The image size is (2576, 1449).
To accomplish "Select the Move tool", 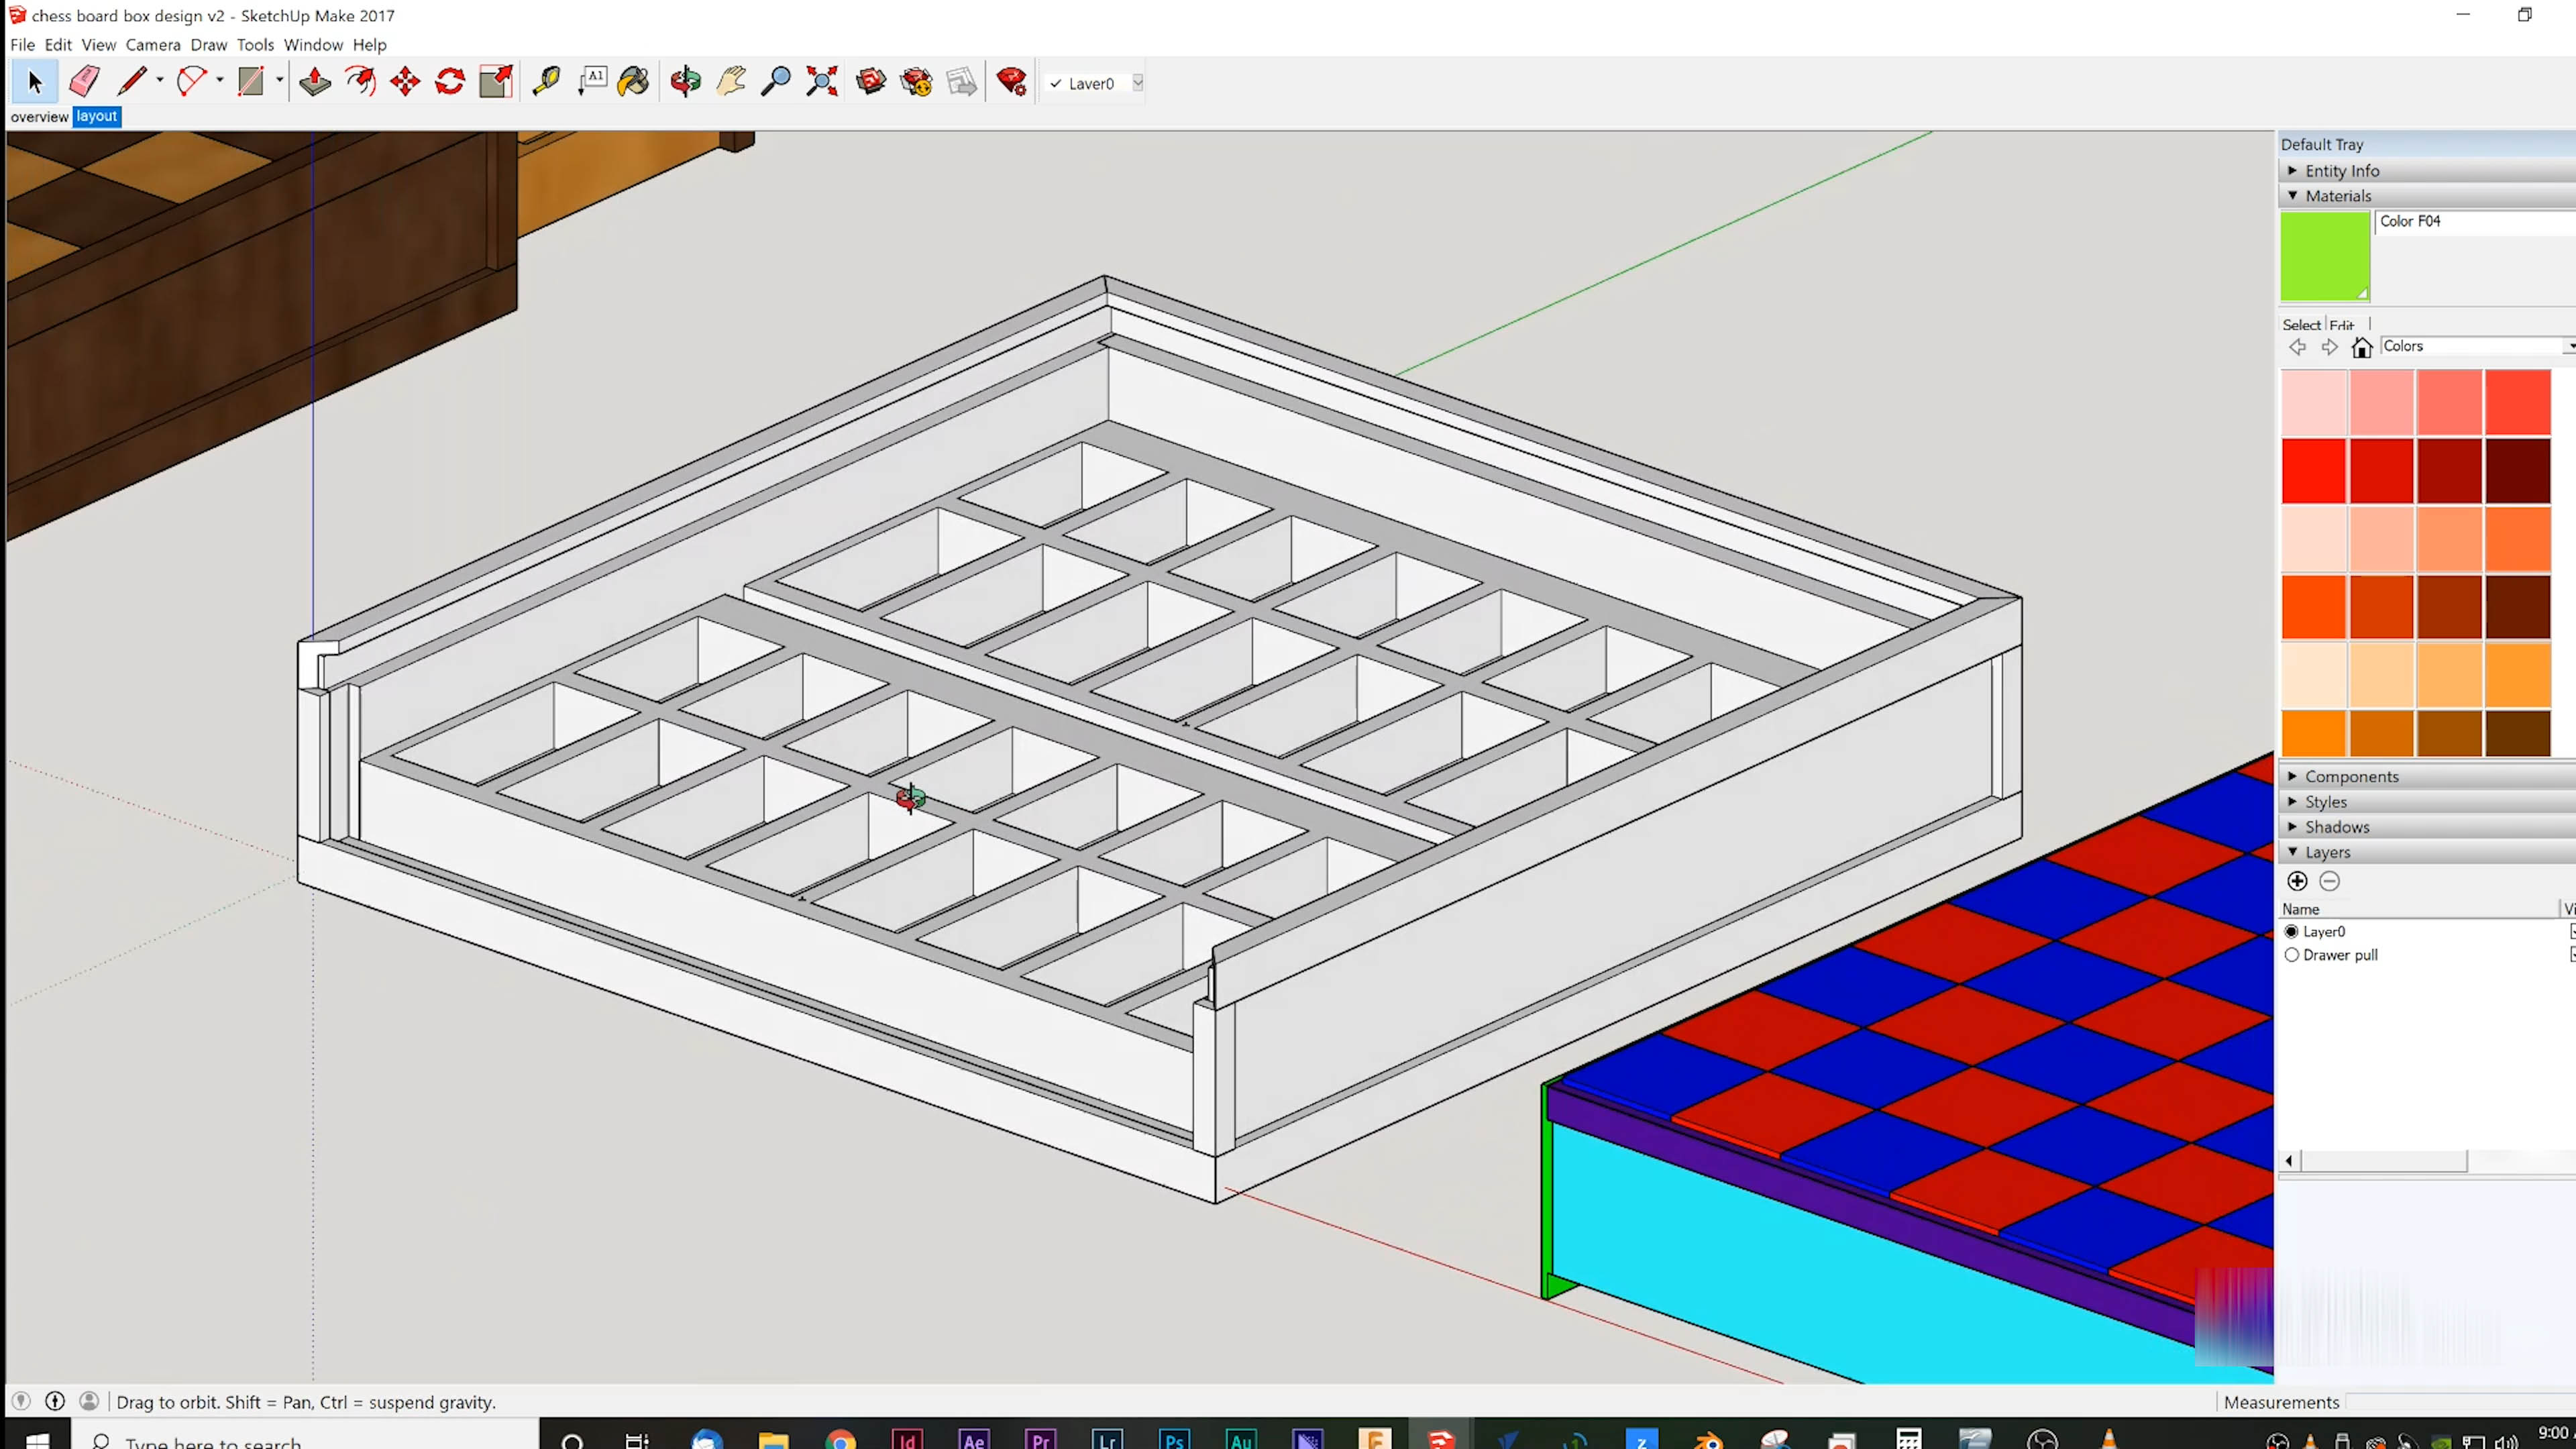I will (x=405, y=82).
